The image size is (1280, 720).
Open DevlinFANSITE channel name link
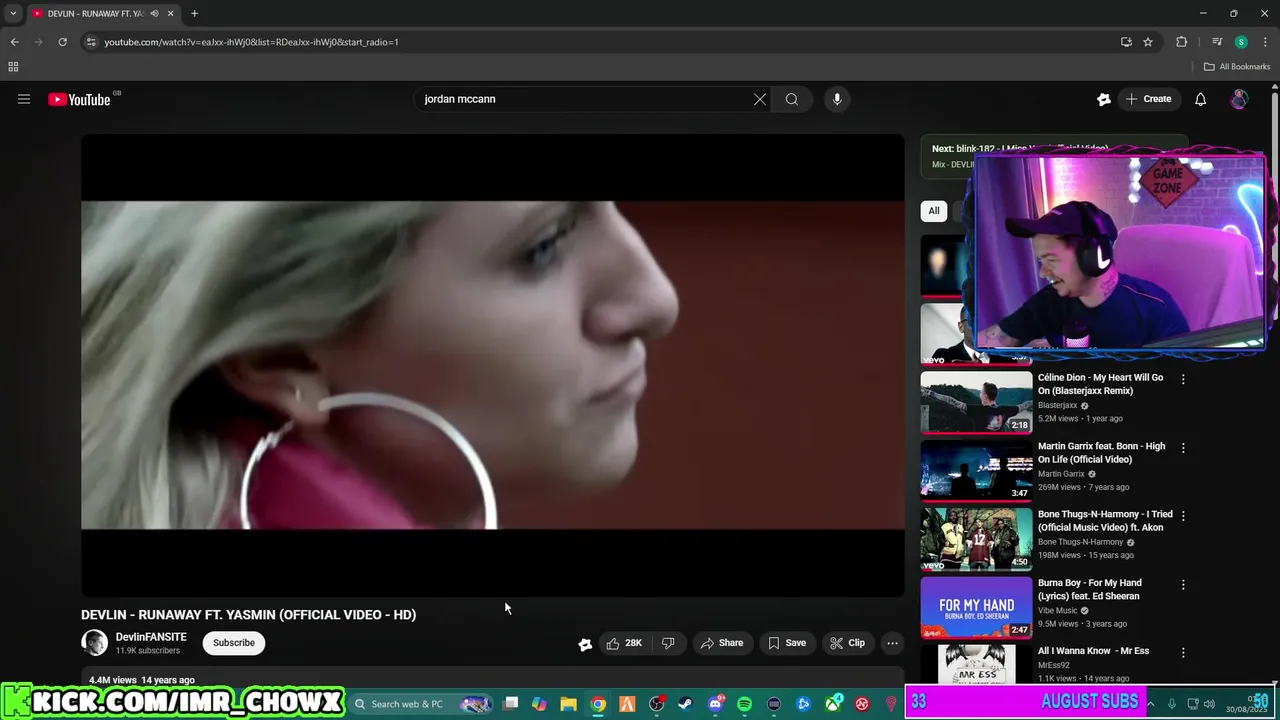coord(151,637)
